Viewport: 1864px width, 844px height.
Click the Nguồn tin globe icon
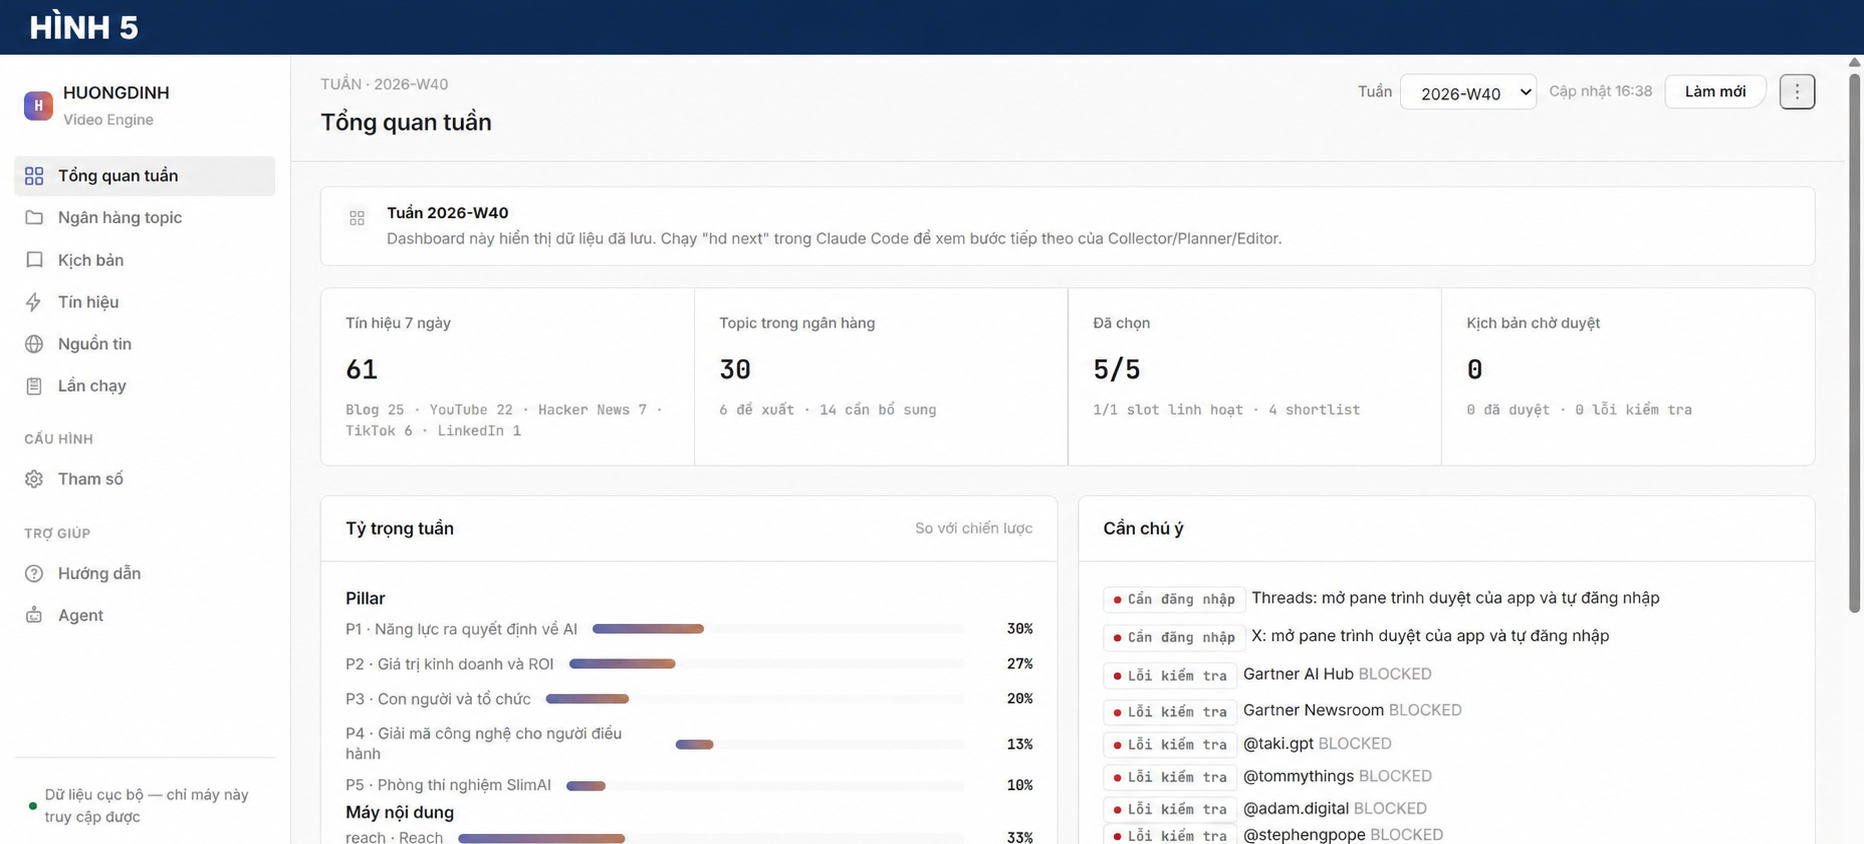point(34,344)
